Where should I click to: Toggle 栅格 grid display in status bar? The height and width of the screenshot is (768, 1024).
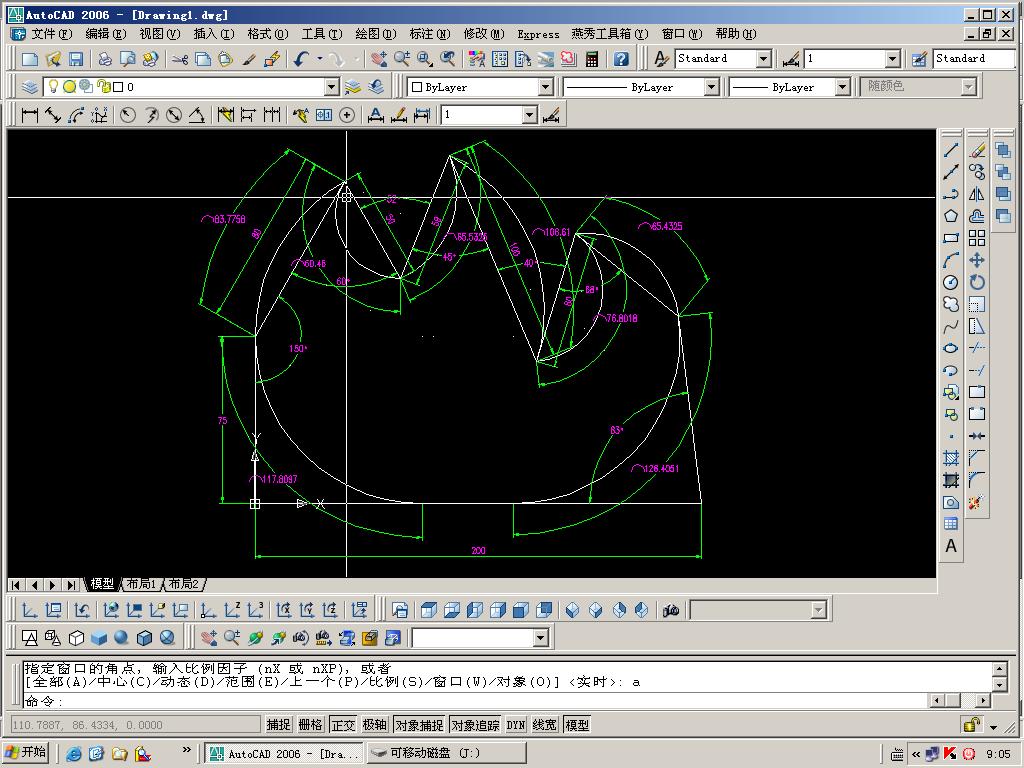pyautogui.click(x=310, y=724)
